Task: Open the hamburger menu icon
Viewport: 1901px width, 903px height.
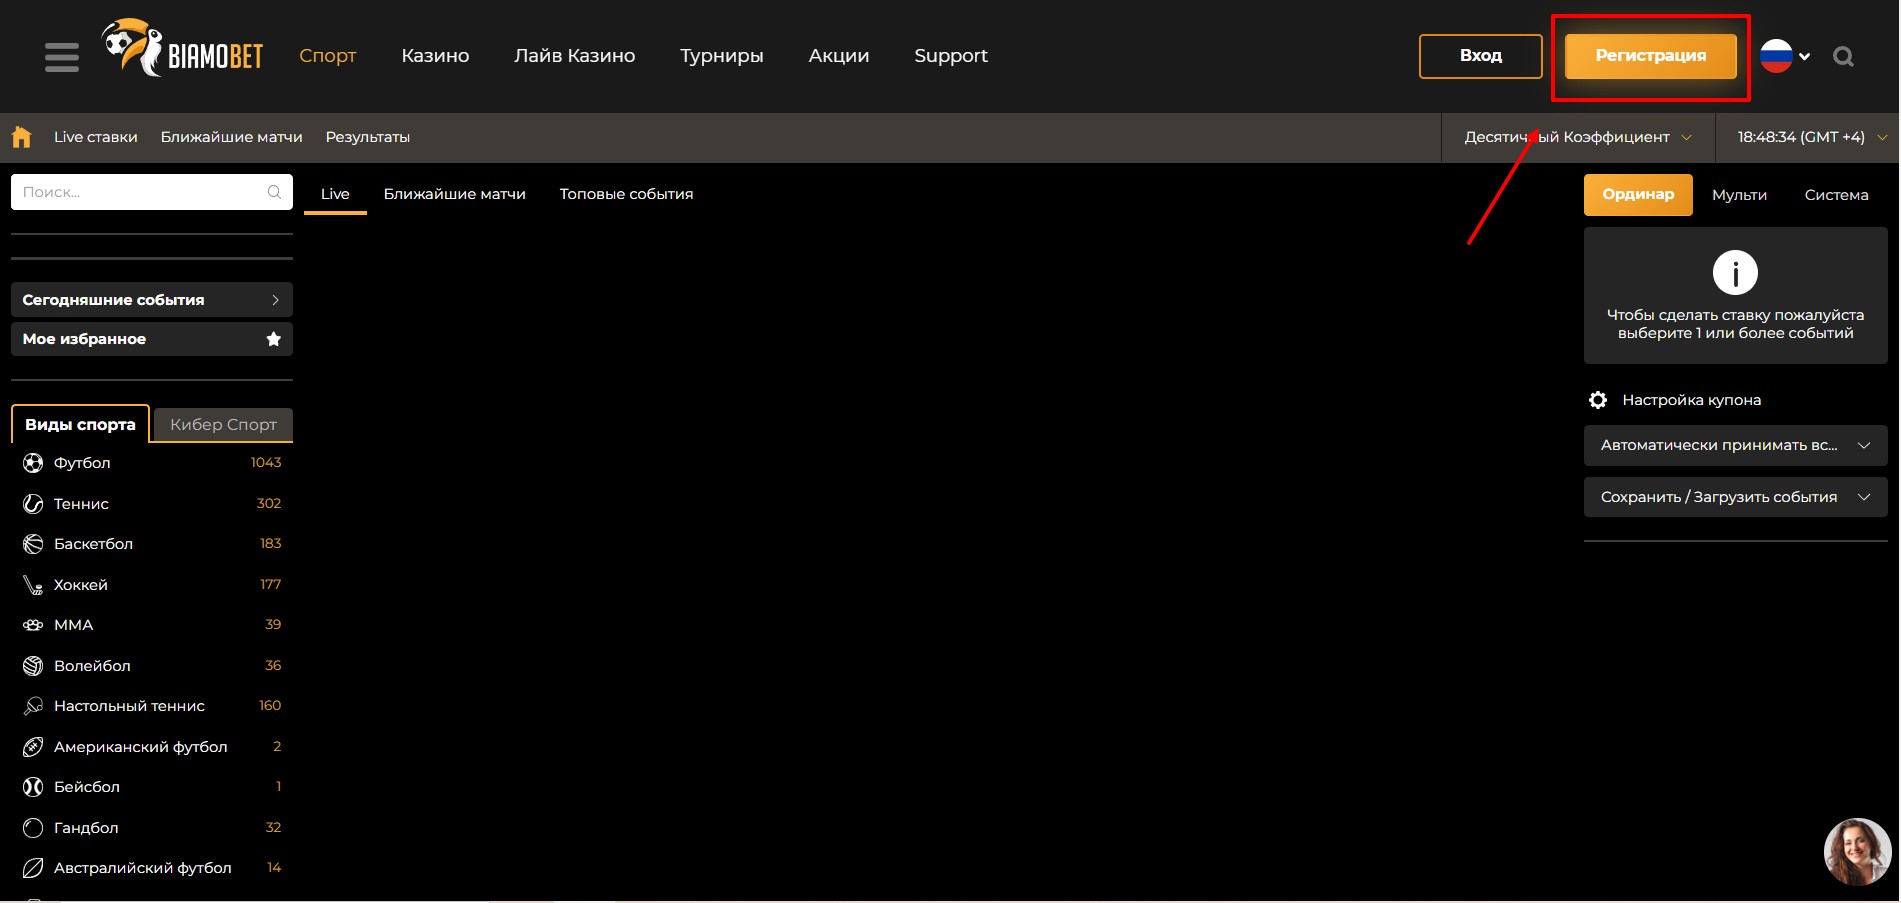Action: [x=62, y=57]
